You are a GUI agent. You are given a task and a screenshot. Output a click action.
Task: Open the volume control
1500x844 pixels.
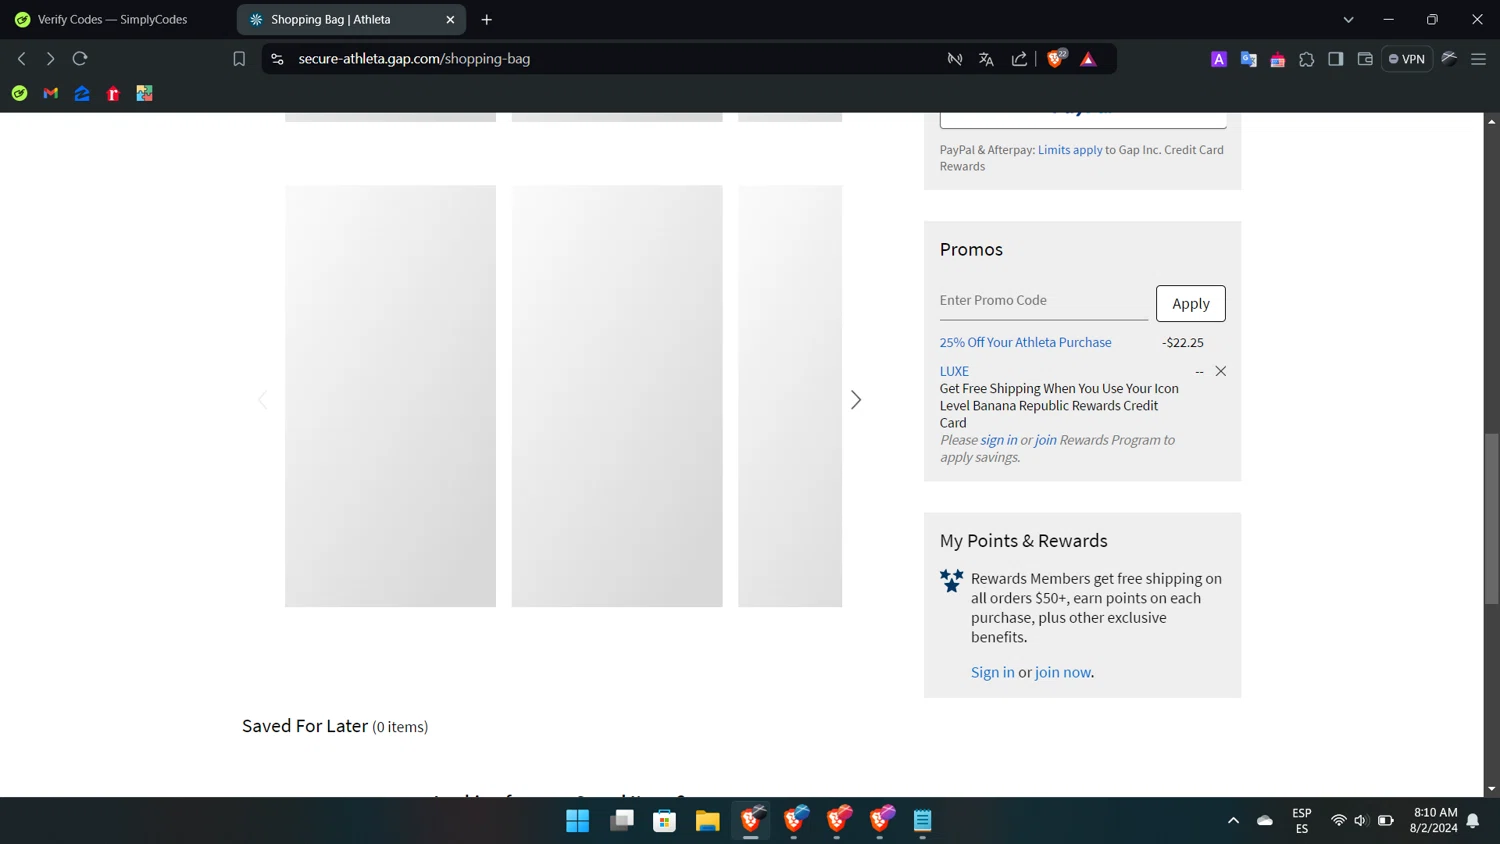coord(1361,821)
